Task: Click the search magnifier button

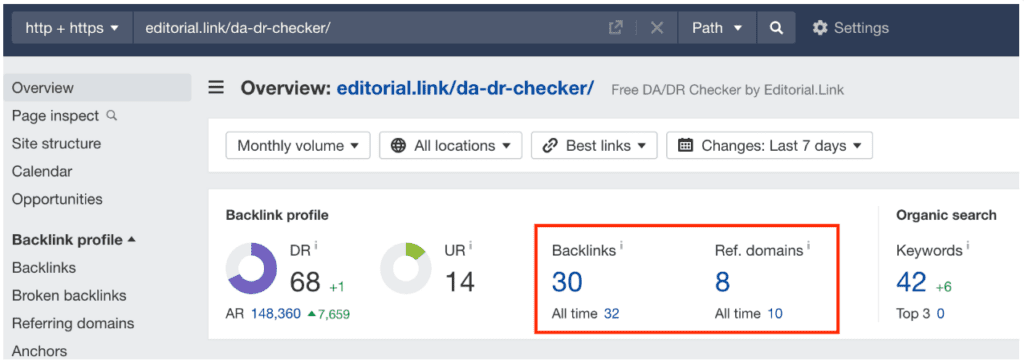Action: pos(776,28)
